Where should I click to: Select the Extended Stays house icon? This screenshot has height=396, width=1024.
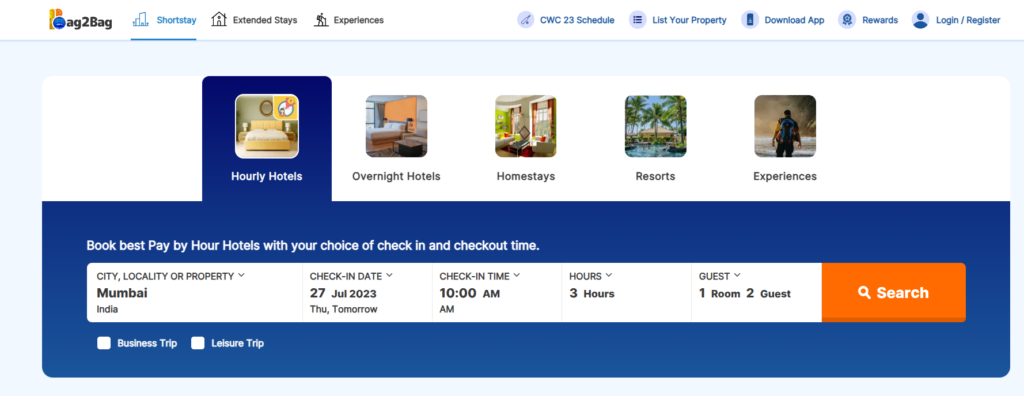(x=219, y=20)
